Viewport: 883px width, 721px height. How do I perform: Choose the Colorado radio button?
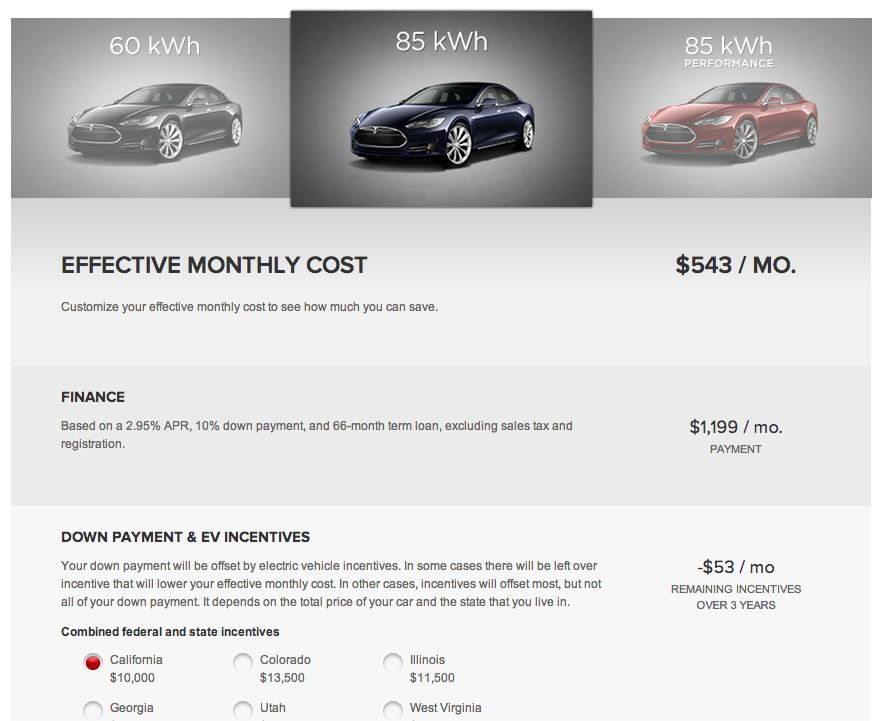point(243,662)
